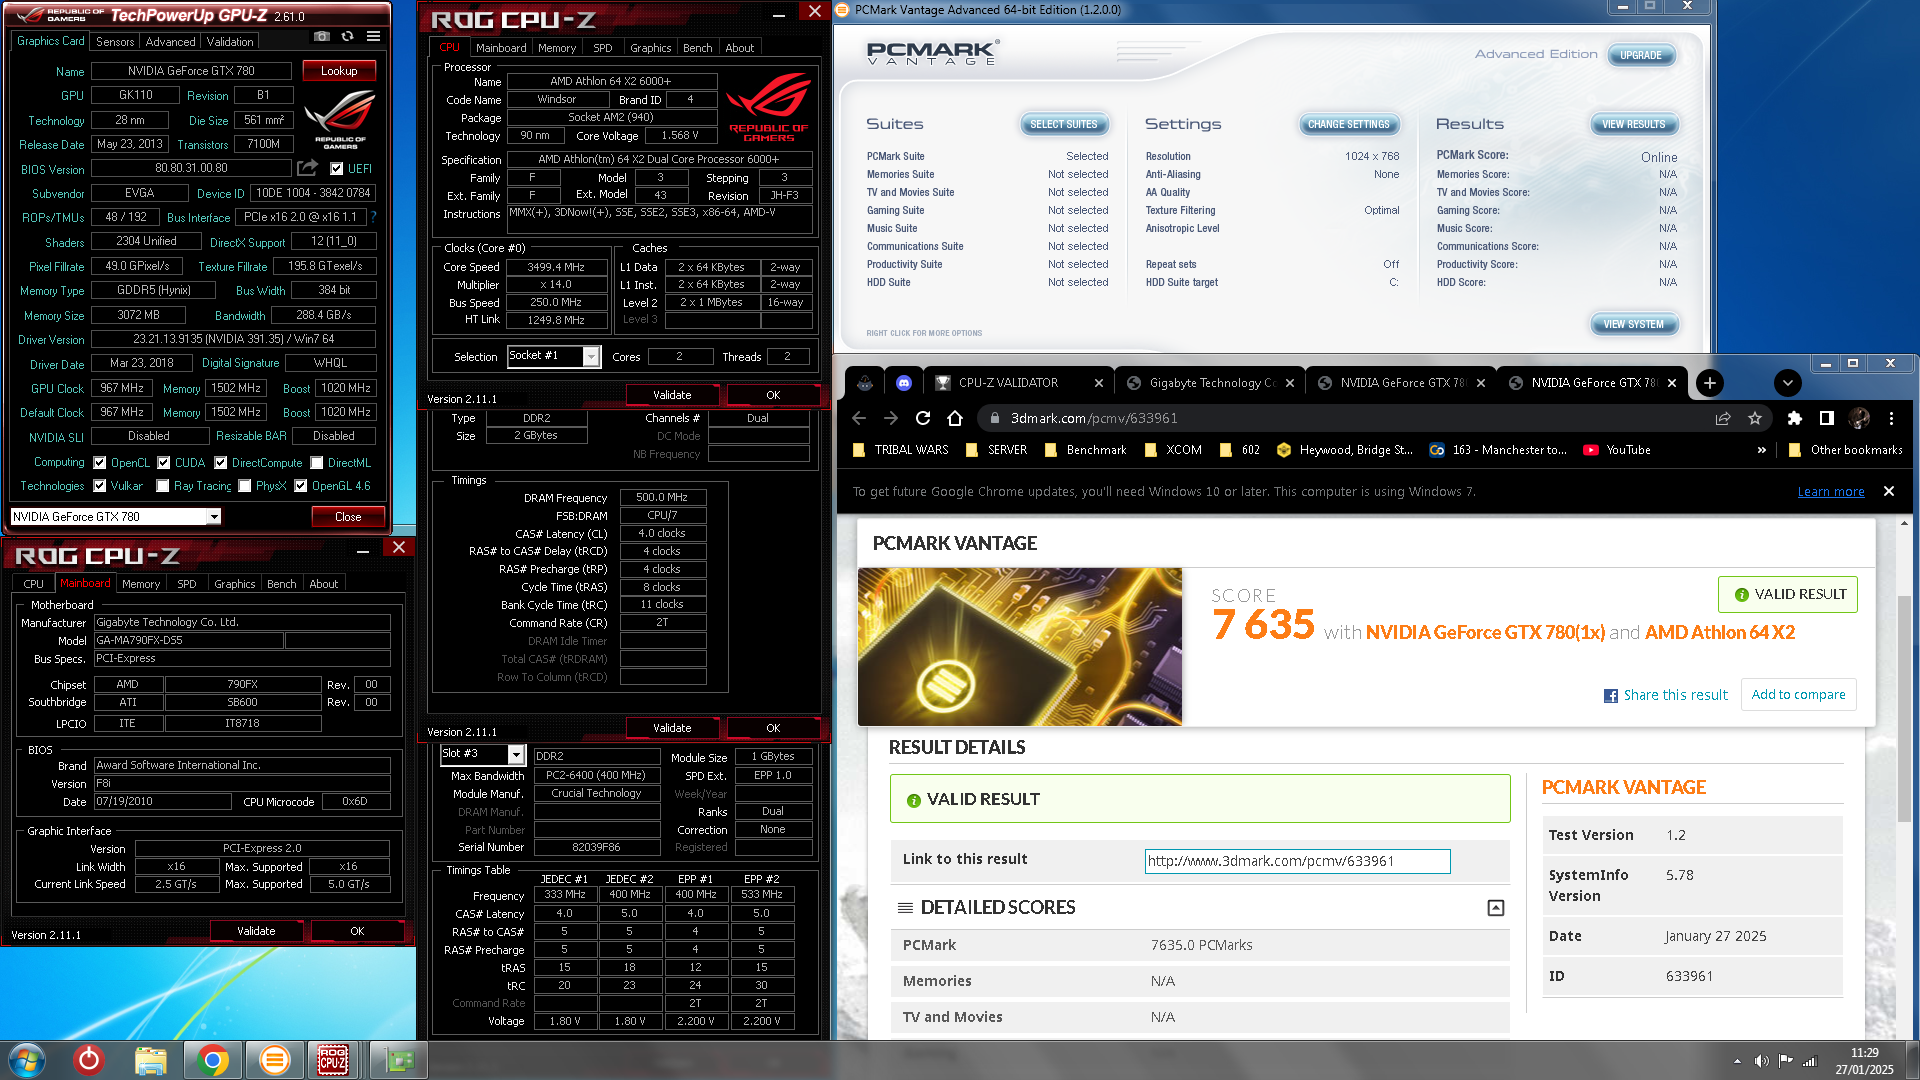Image resolution: width=1920 pixels, height=1080 pixels.
Task: Toggle Vulkan checkbox
Action: [100, 486]
